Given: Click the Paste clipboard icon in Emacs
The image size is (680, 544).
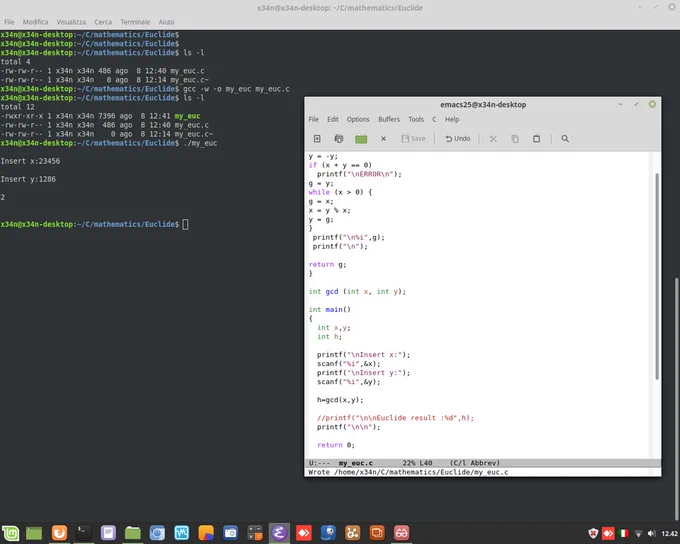Looking at the screenshot, I should tap(536, 139).
